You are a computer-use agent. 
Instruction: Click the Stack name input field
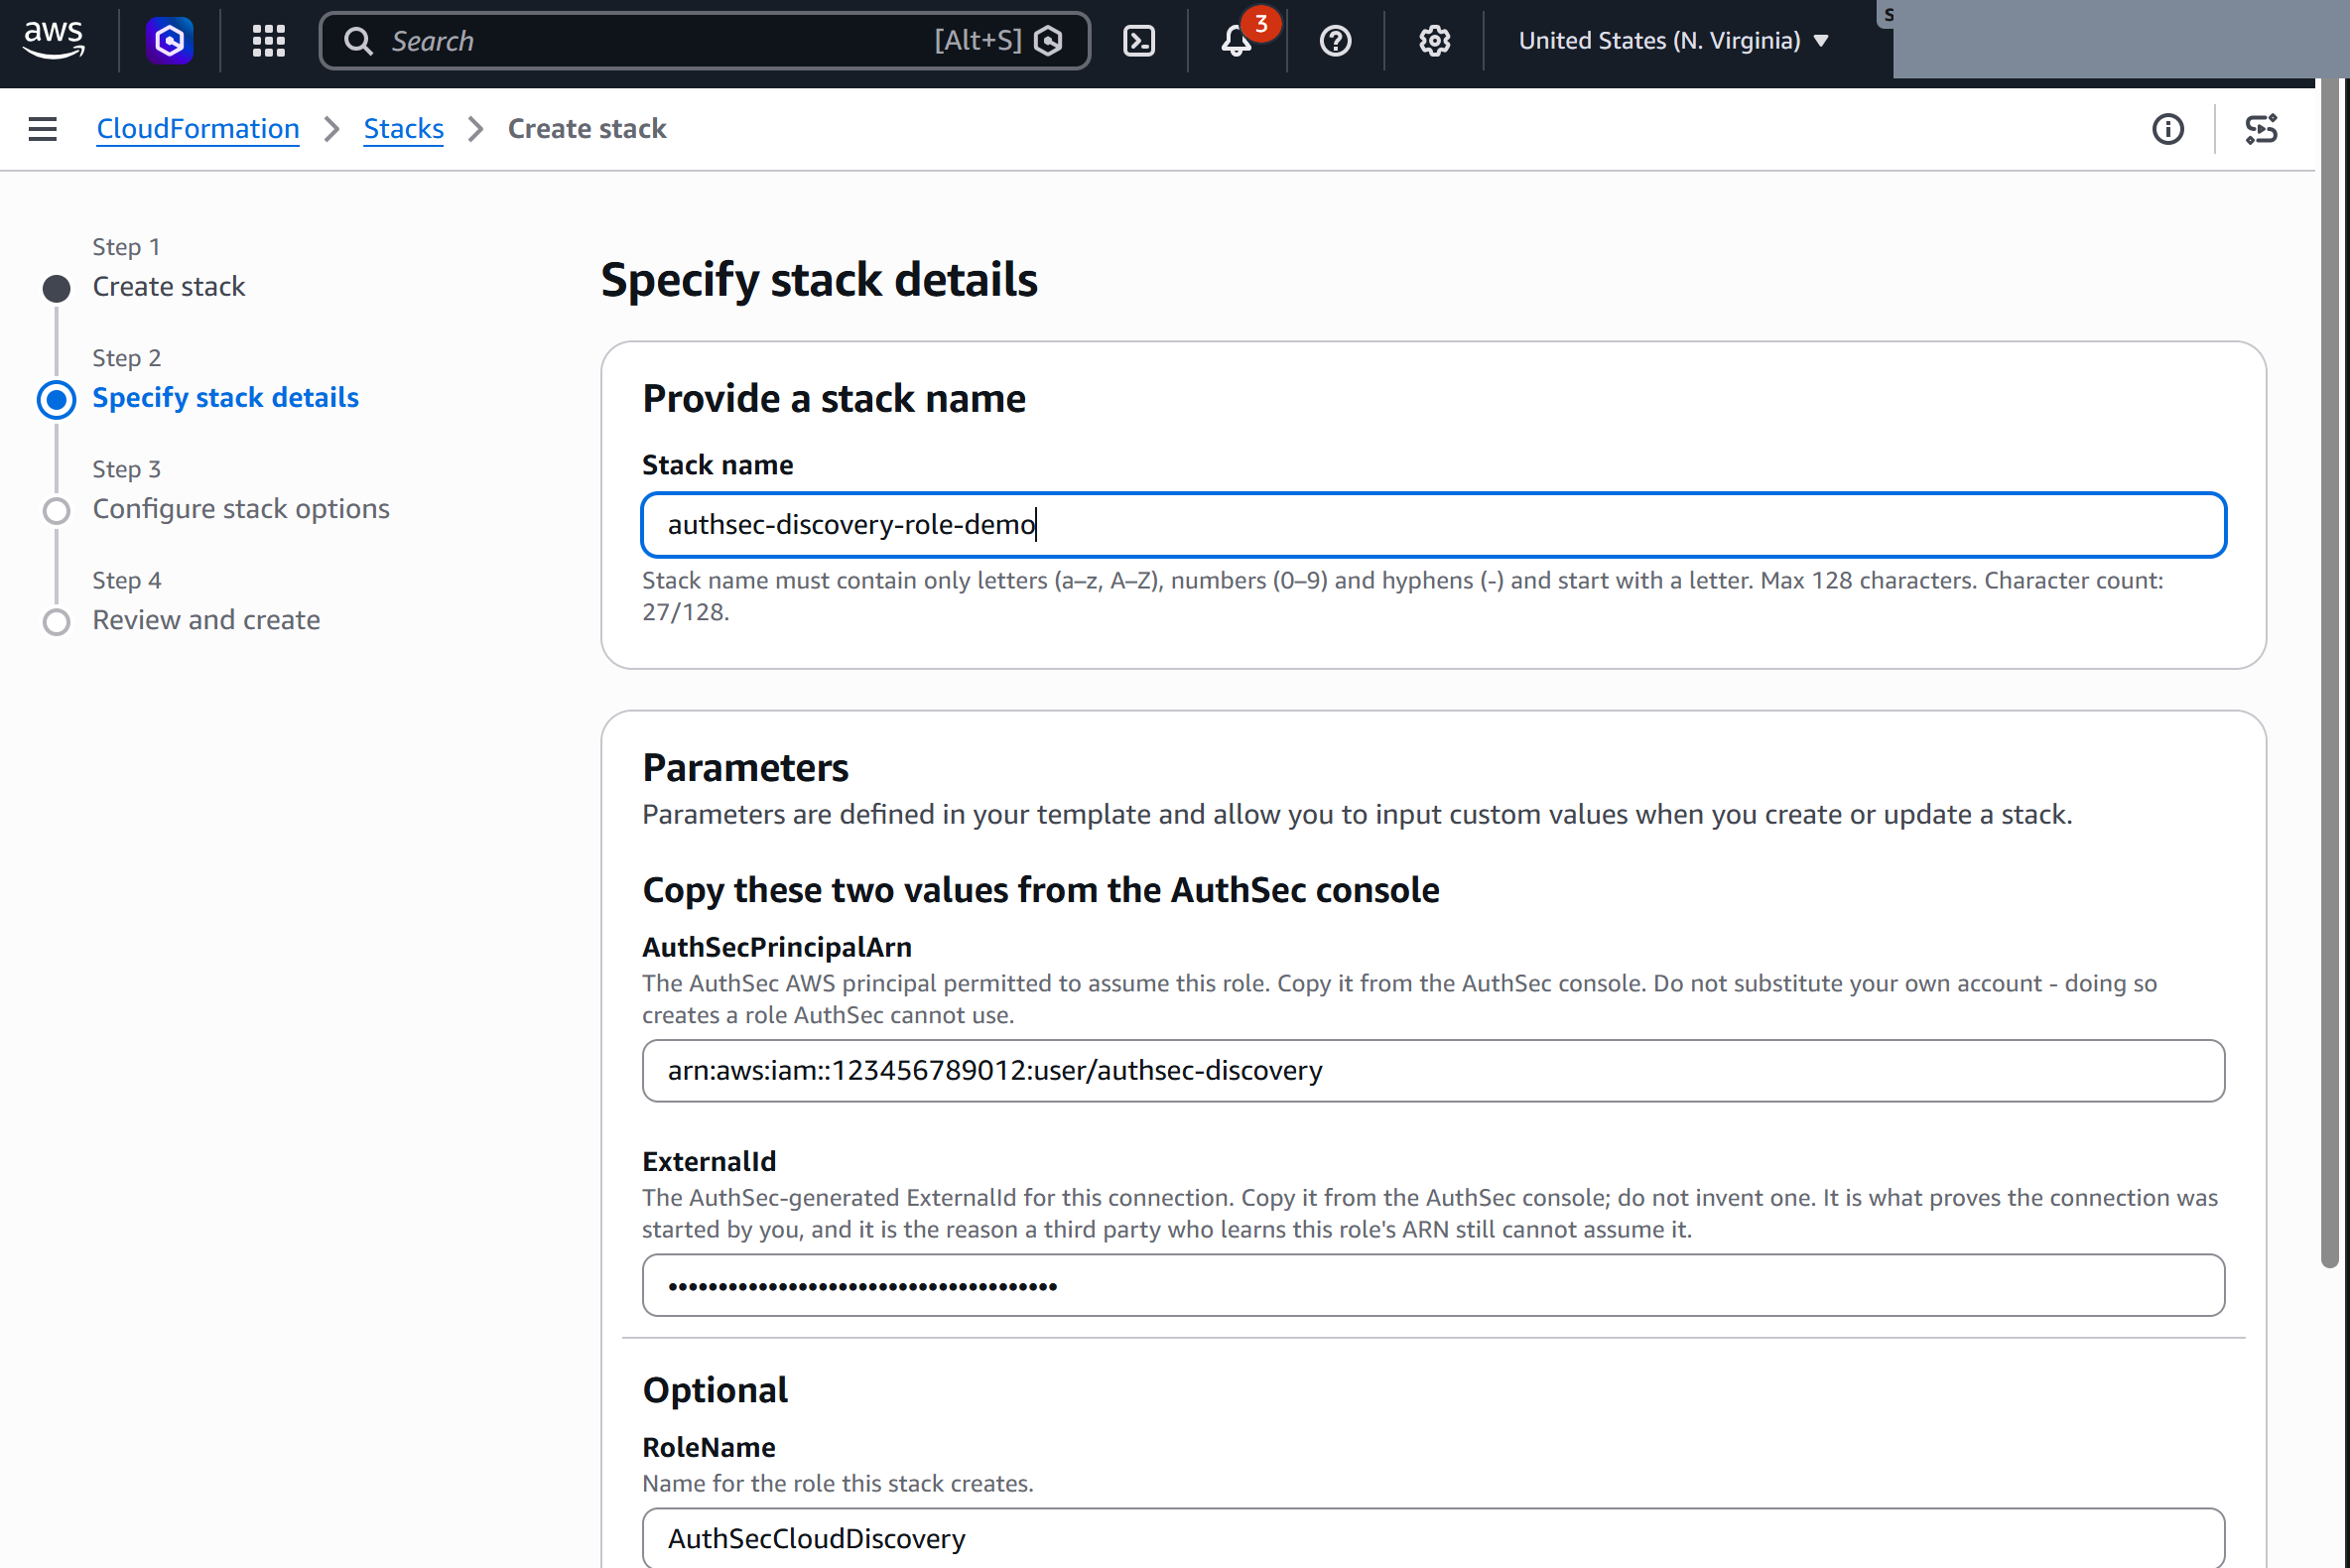tap(1433, 525)
